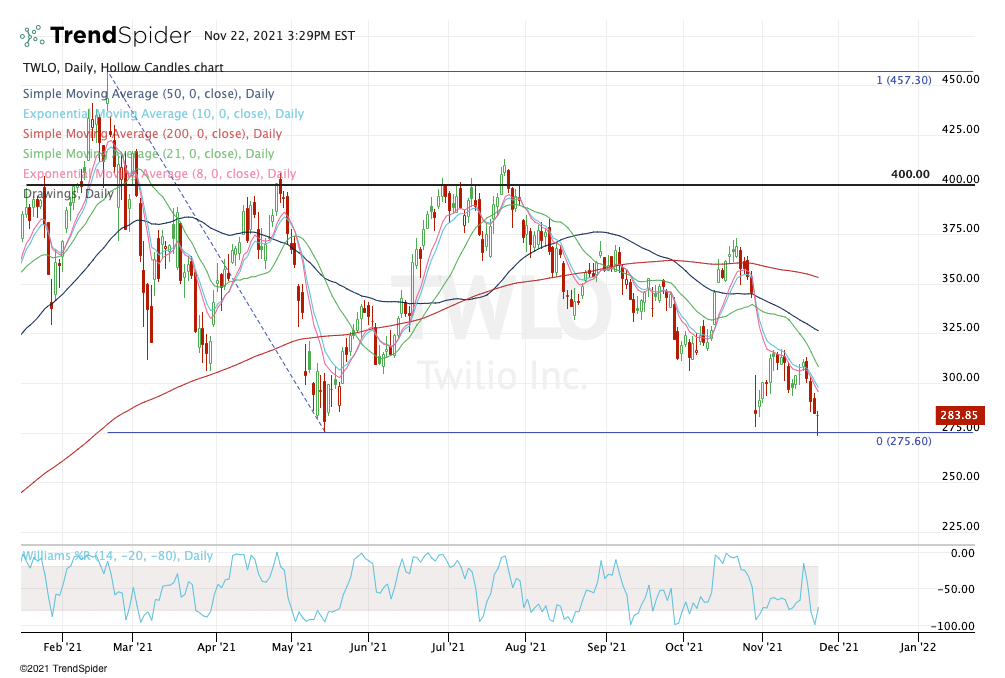1005x678 pixels.
Task: Click the Oct '21 date axis label
Action: (x=684, y=647)
